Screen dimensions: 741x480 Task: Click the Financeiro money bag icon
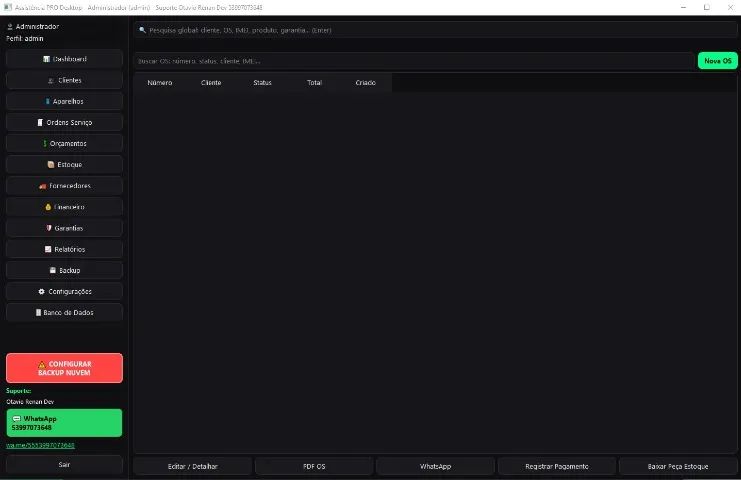click(x=48, y=207)
